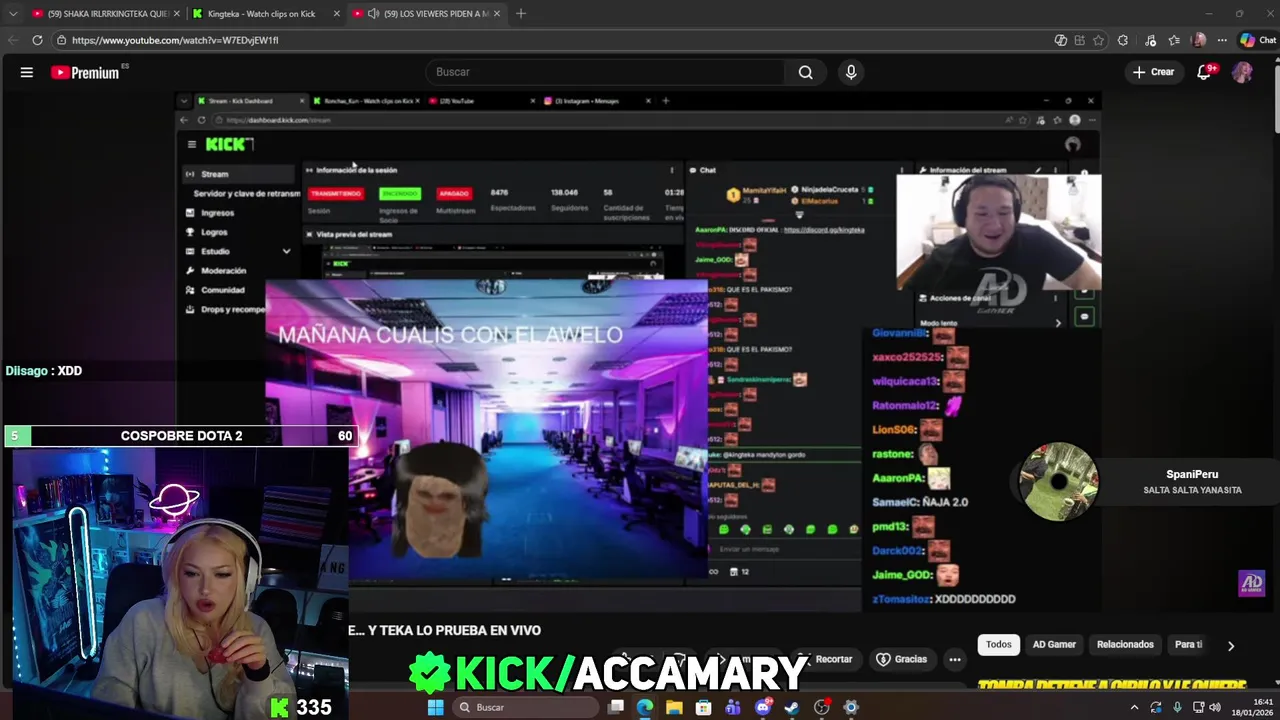1280x720 pixels.
Task: Open Copilot Chat in the Edge toolbar
Action: tap(1258, 40)
